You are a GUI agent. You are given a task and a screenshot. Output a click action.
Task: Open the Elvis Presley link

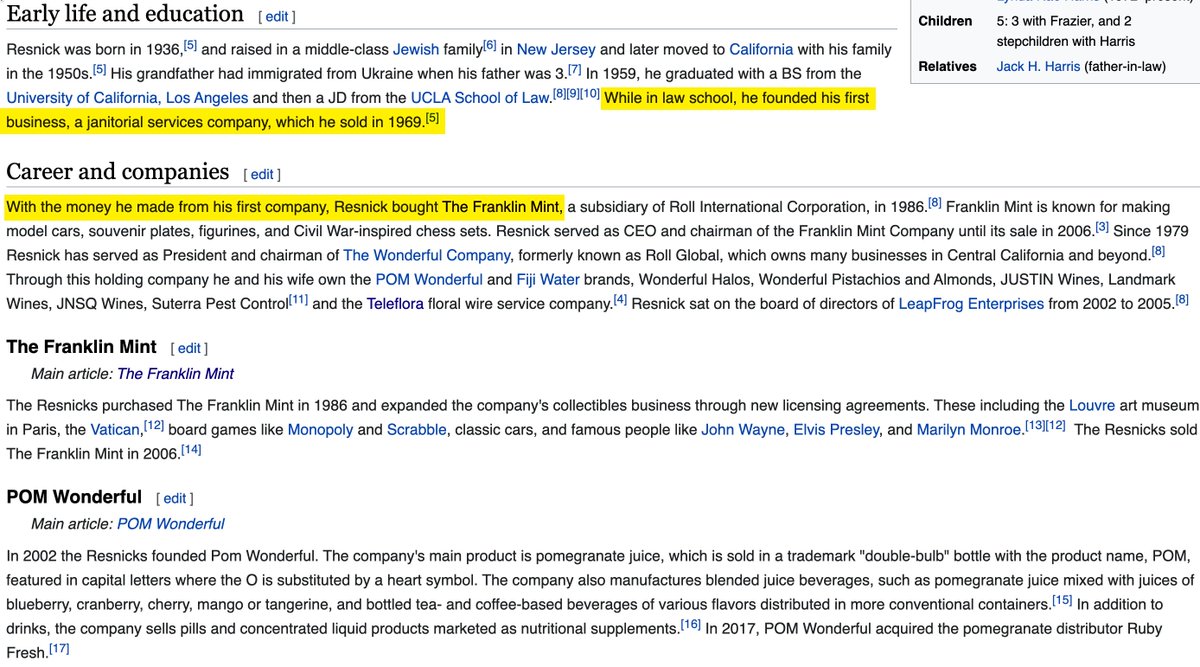tap(836, 430)
